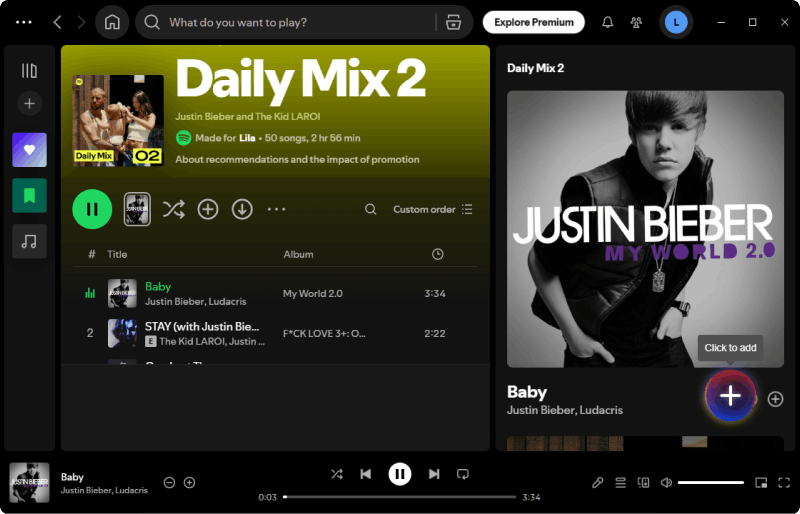
Task: Sort by the duration clock column
Action: [x=438, y=254]
